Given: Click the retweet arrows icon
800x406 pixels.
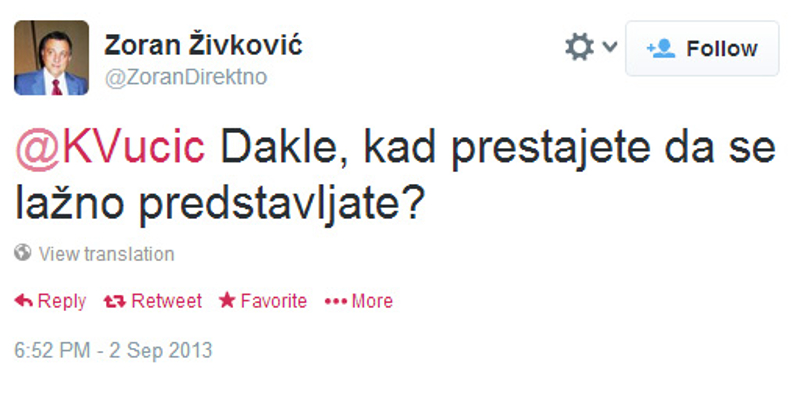Looking at the screenshot, I should click(114, 301).
